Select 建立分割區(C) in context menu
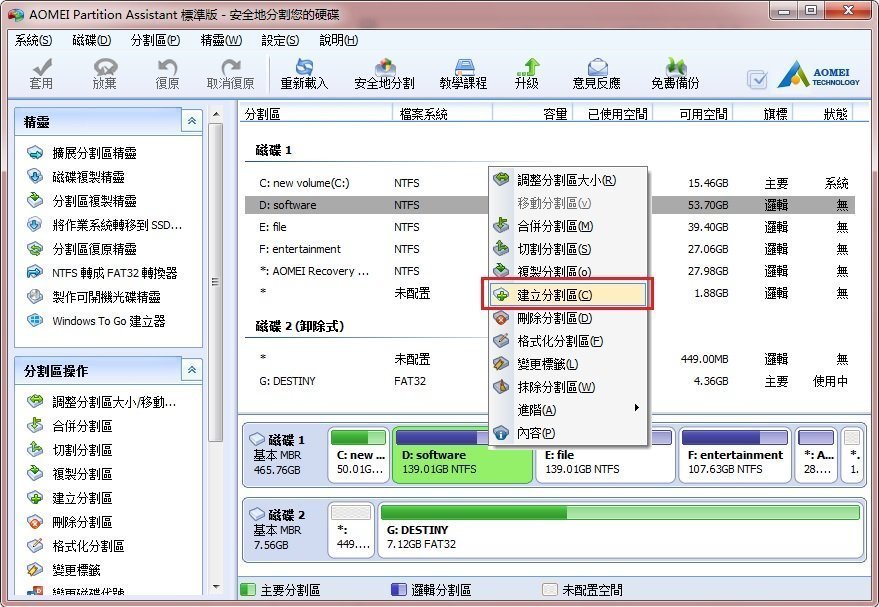 (x=568, y=295)
